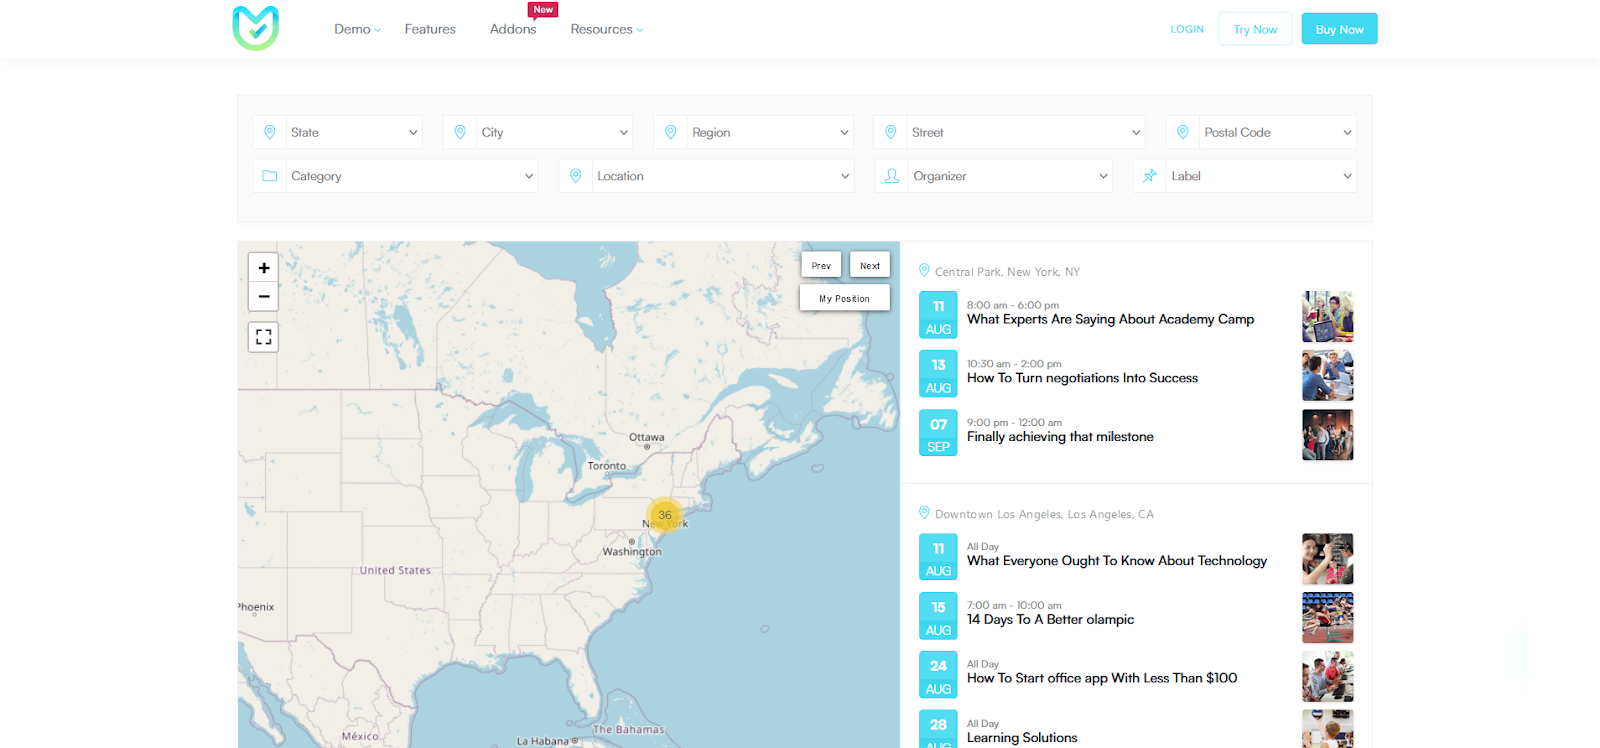Click the pin icon beside Street filter
This screenshot has height=748, width=1600.
pyautogui.click(x=891, y=132)
